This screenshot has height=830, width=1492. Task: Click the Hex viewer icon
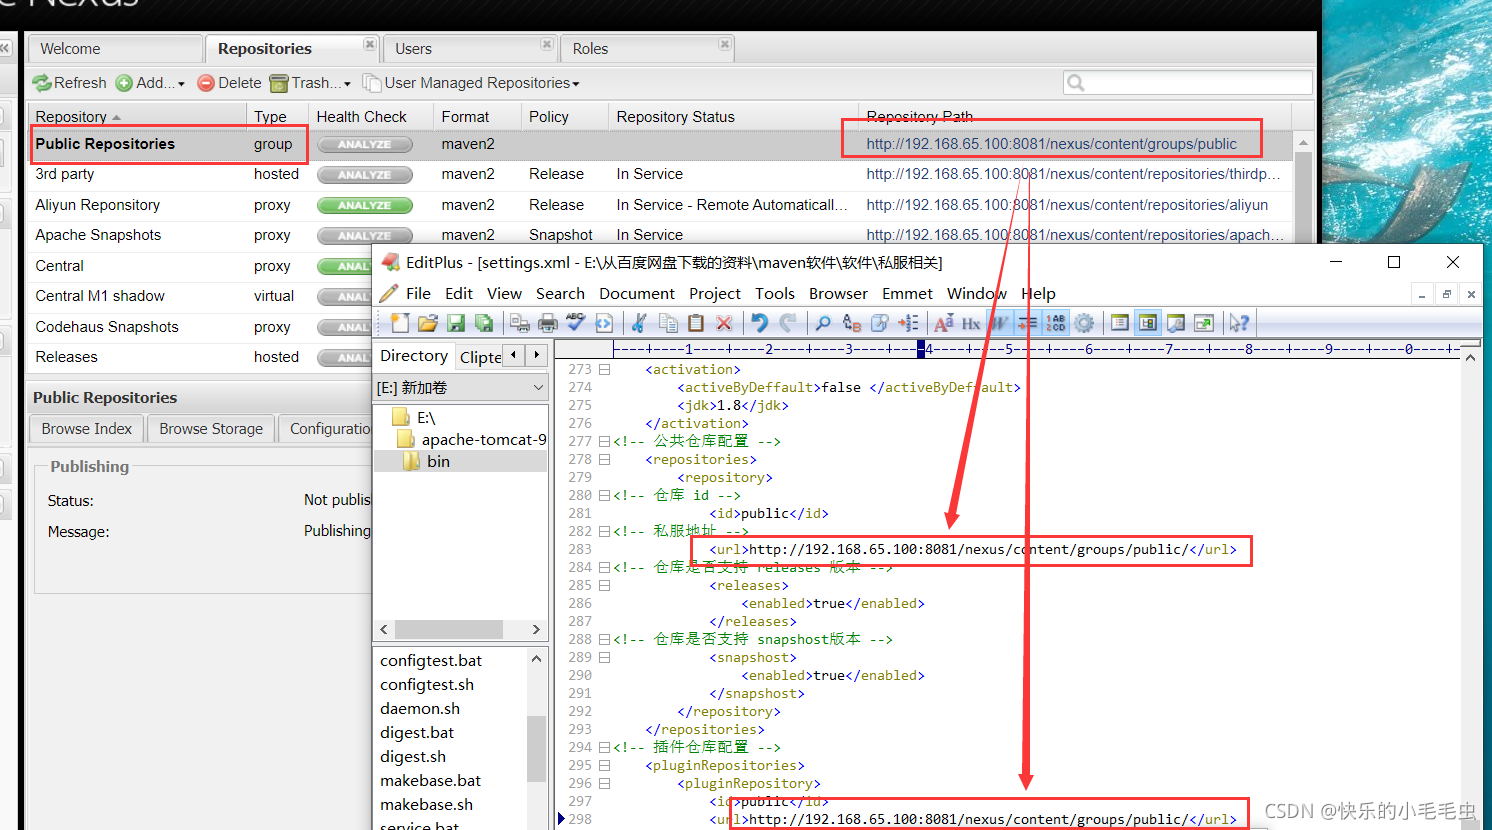971,323
